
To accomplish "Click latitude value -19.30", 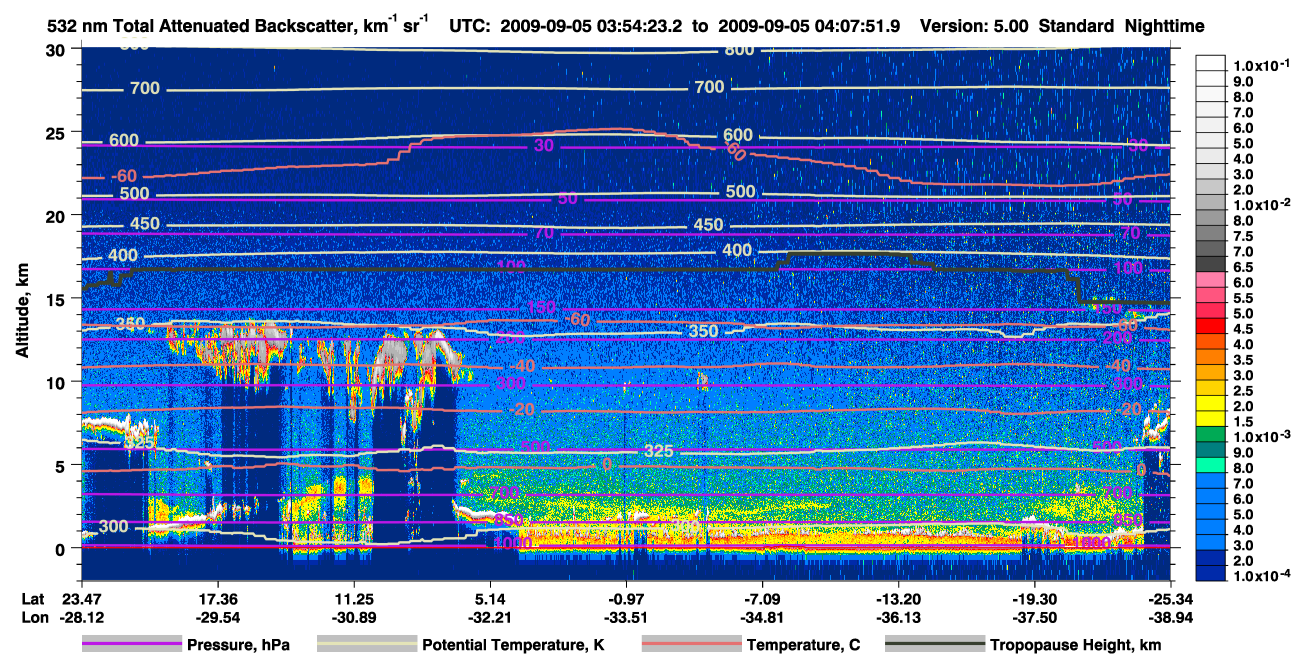I will (x=1035, y=598).
